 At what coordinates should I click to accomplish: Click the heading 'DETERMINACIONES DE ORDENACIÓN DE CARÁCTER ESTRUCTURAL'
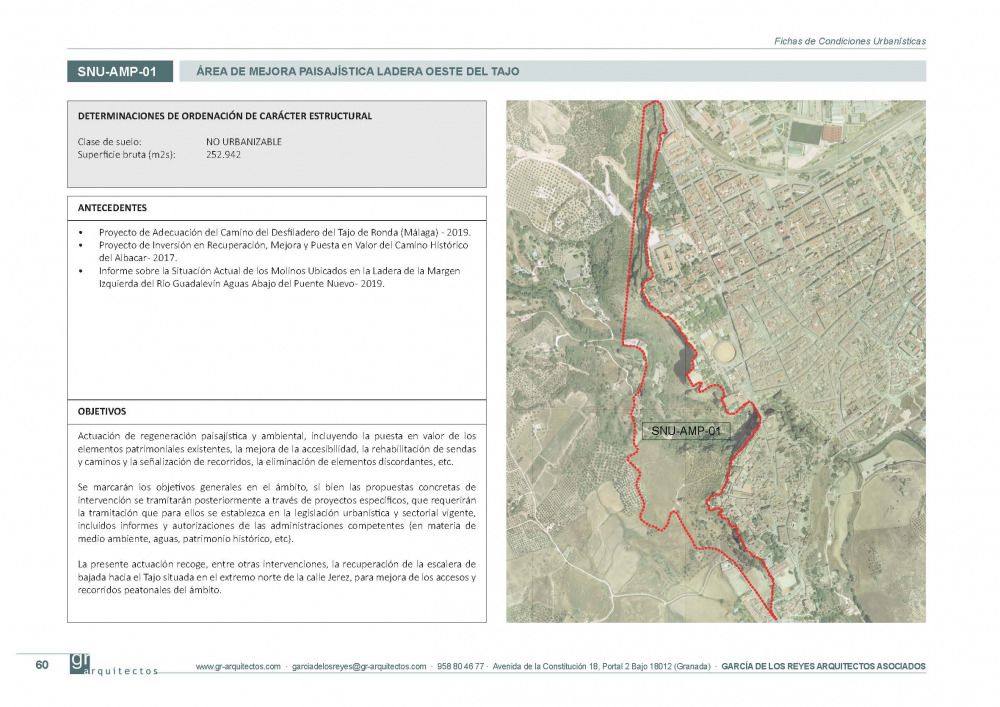[224, 116]
